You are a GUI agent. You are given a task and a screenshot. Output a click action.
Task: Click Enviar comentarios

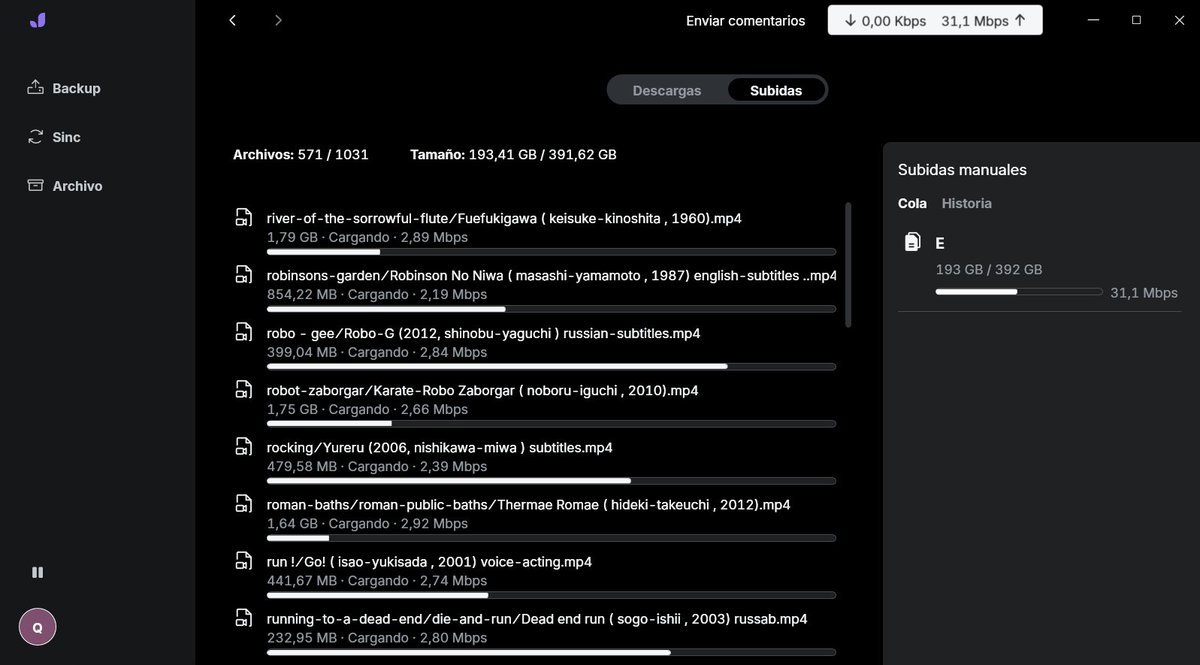click(x=745, y=20)
